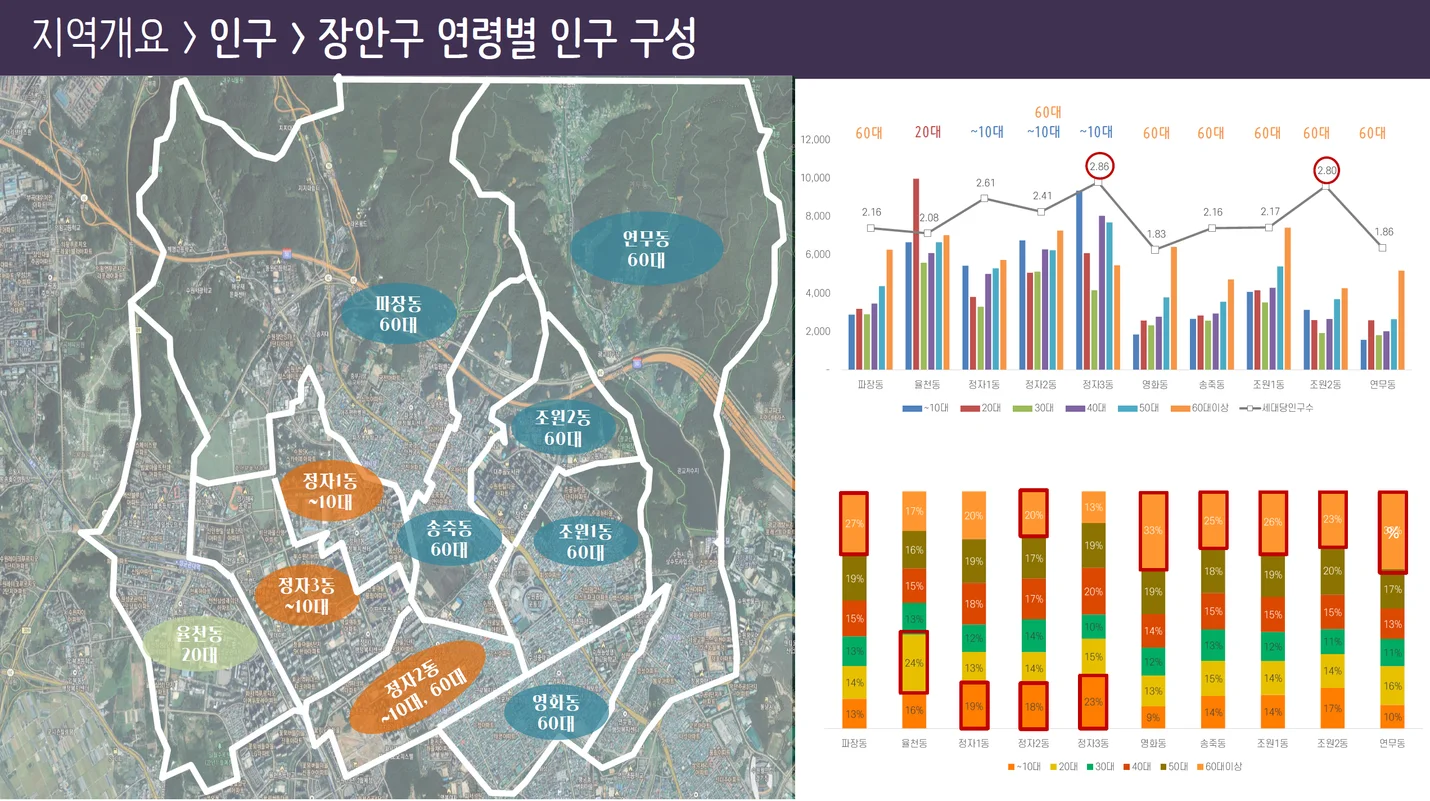Select the orange 정자1동 ~10대 map label
This screenshot has width=1430, height=801.
point(330,490)
